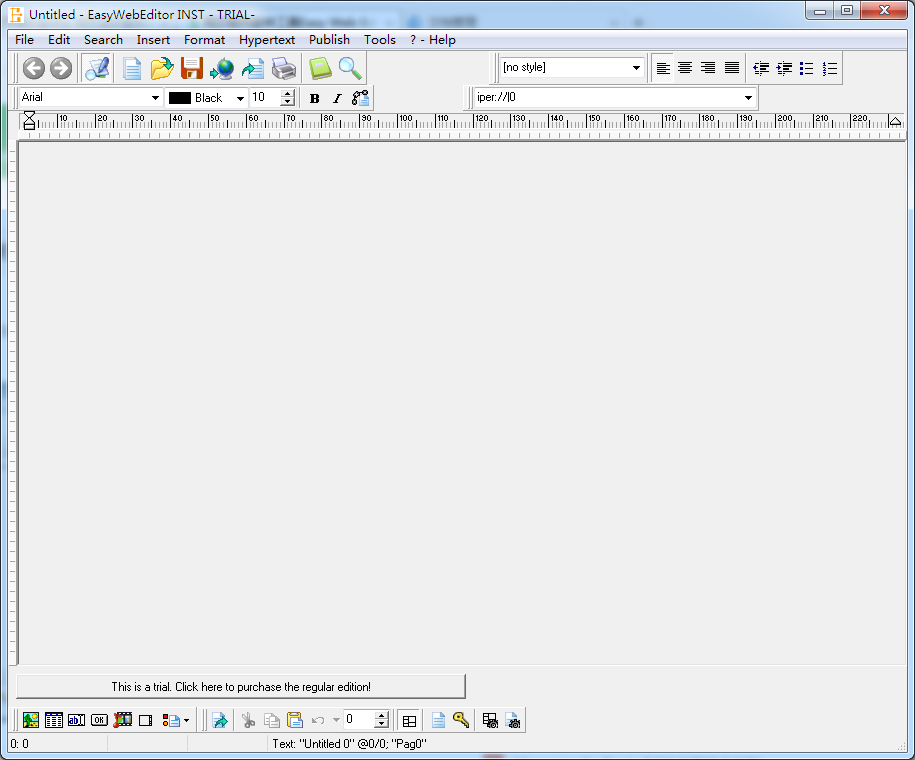Click the magnifying glass search icon

350,68
